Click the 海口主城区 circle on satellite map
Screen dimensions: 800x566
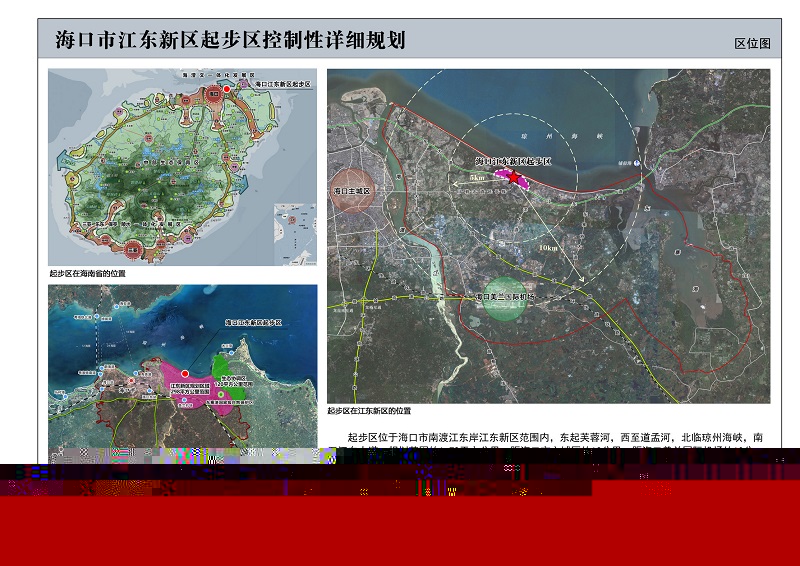pos(352,191)
